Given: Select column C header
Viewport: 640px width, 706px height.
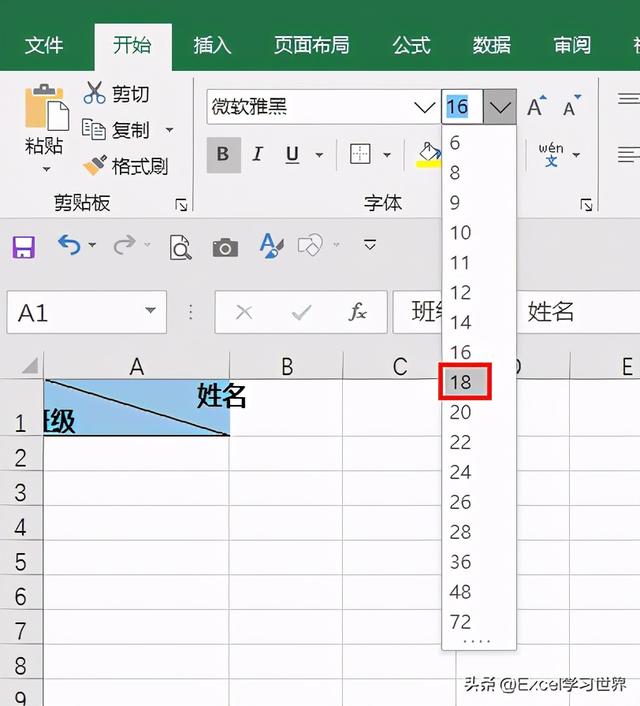Looking at the screenshot, I should (x=399, y=366).
